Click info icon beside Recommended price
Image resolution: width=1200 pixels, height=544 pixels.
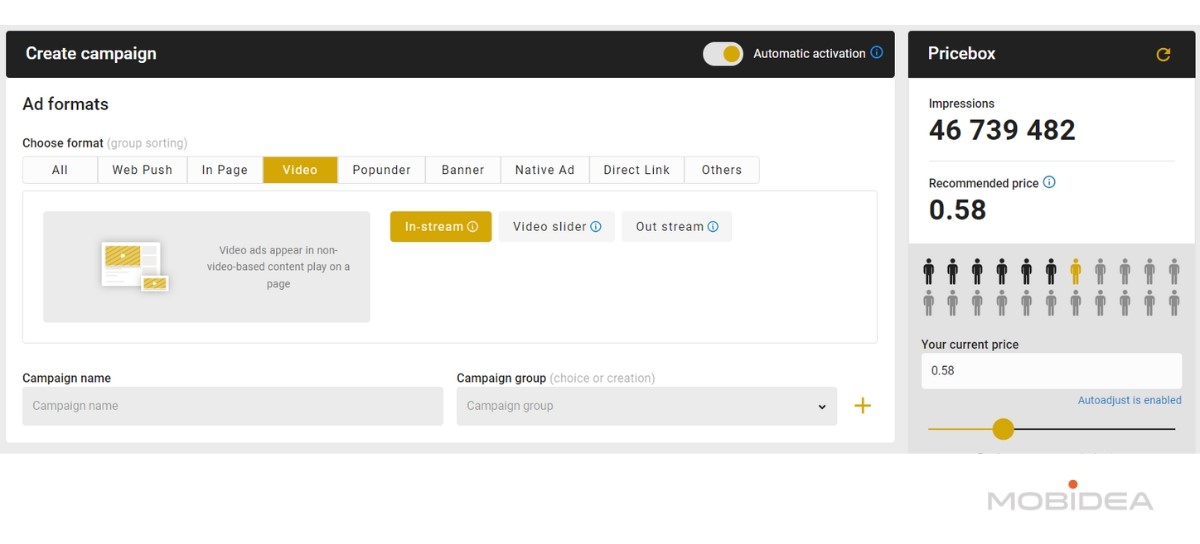pyautogui.click(x=1049, y=183)
